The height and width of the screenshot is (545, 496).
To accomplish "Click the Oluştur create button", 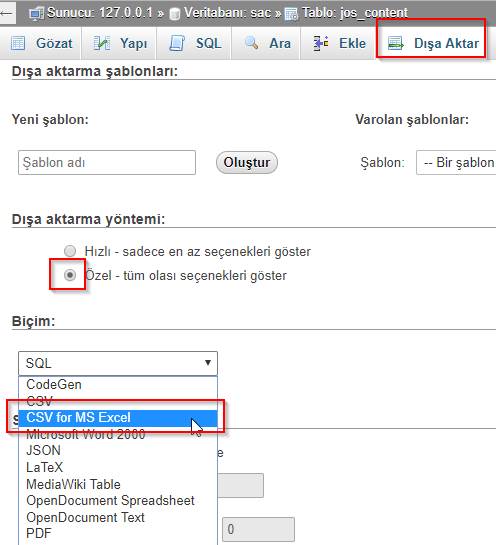I will 247,162.
